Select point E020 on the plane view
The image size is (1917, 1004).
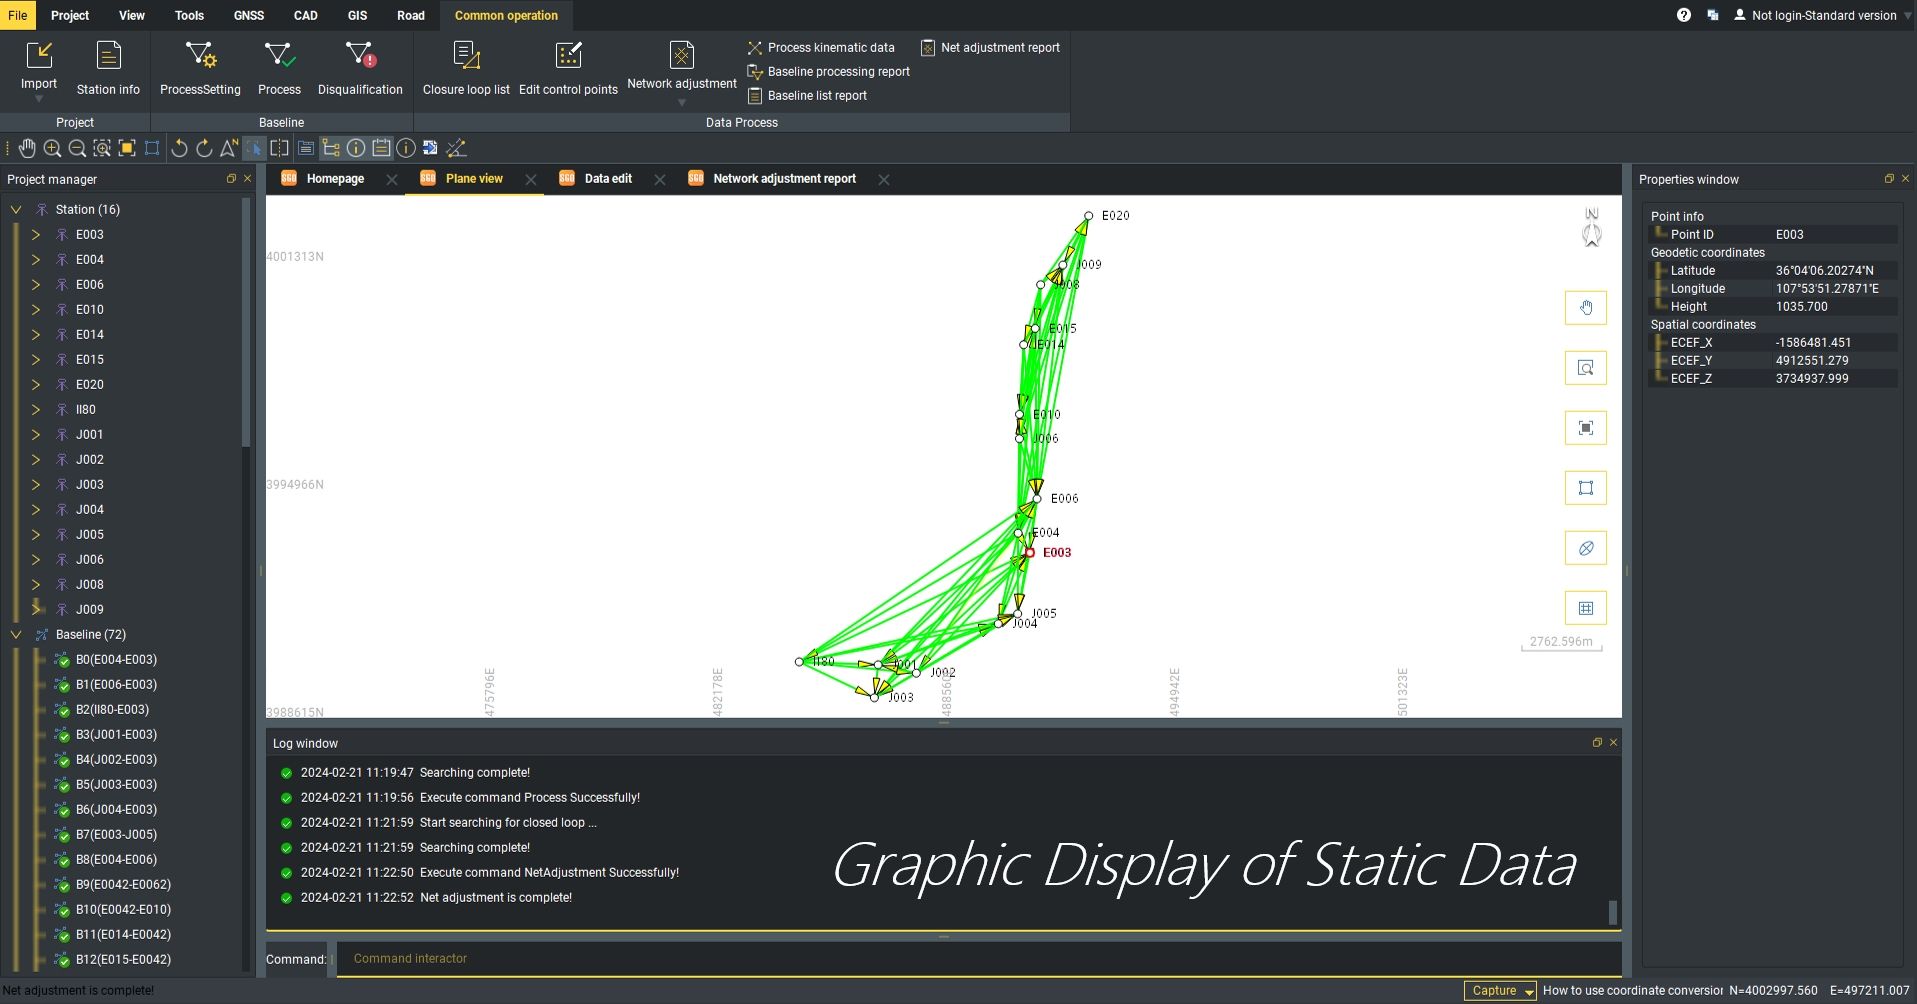[x=1088, y=216]
